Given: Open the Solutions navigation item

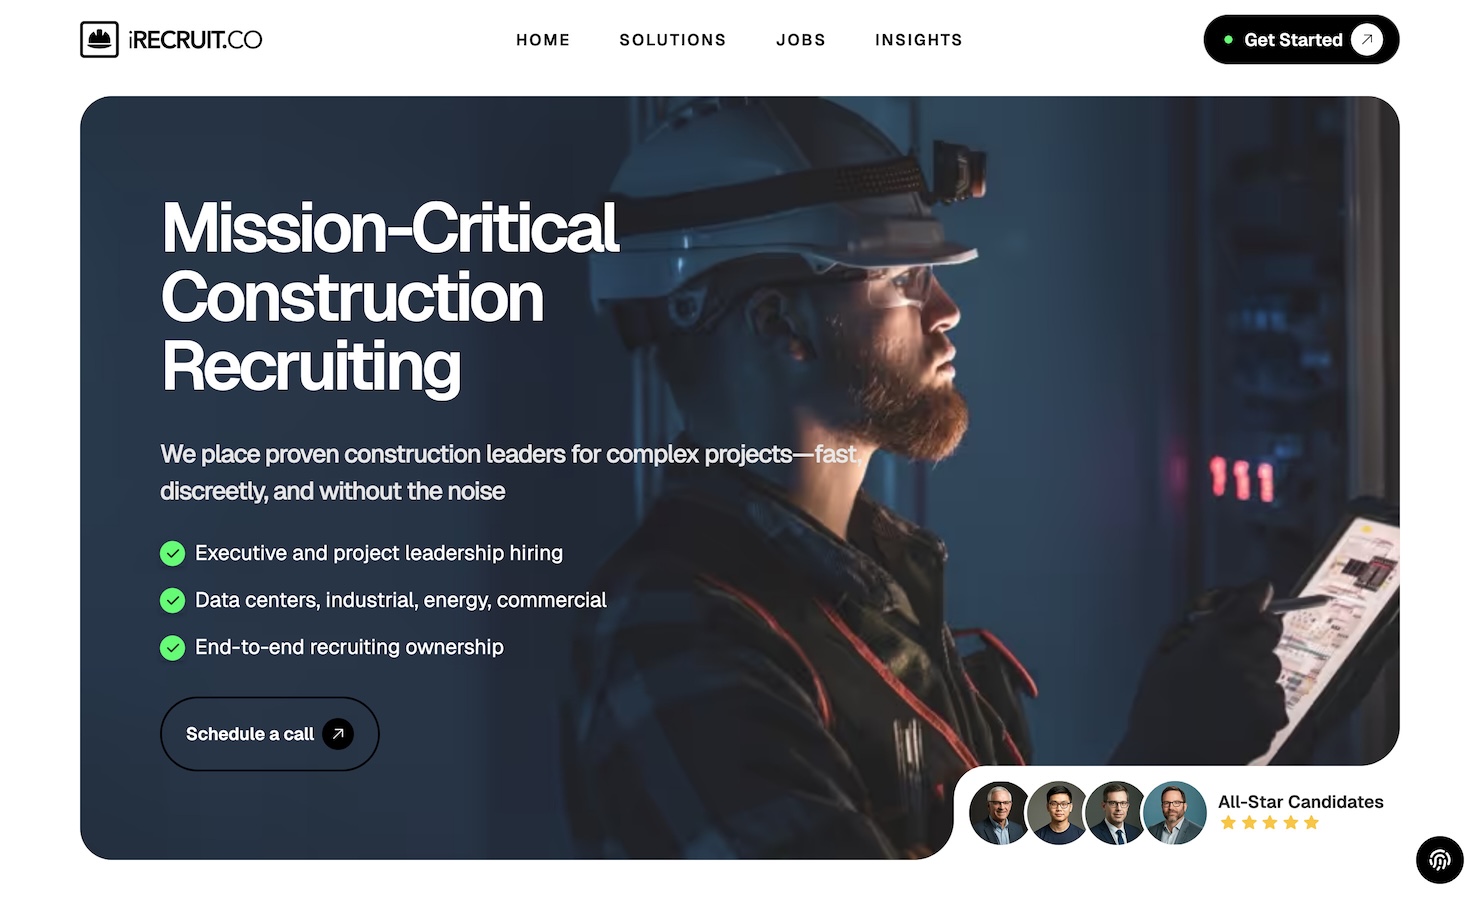Looking at the screenshot, I should click(x=673, y=40).
